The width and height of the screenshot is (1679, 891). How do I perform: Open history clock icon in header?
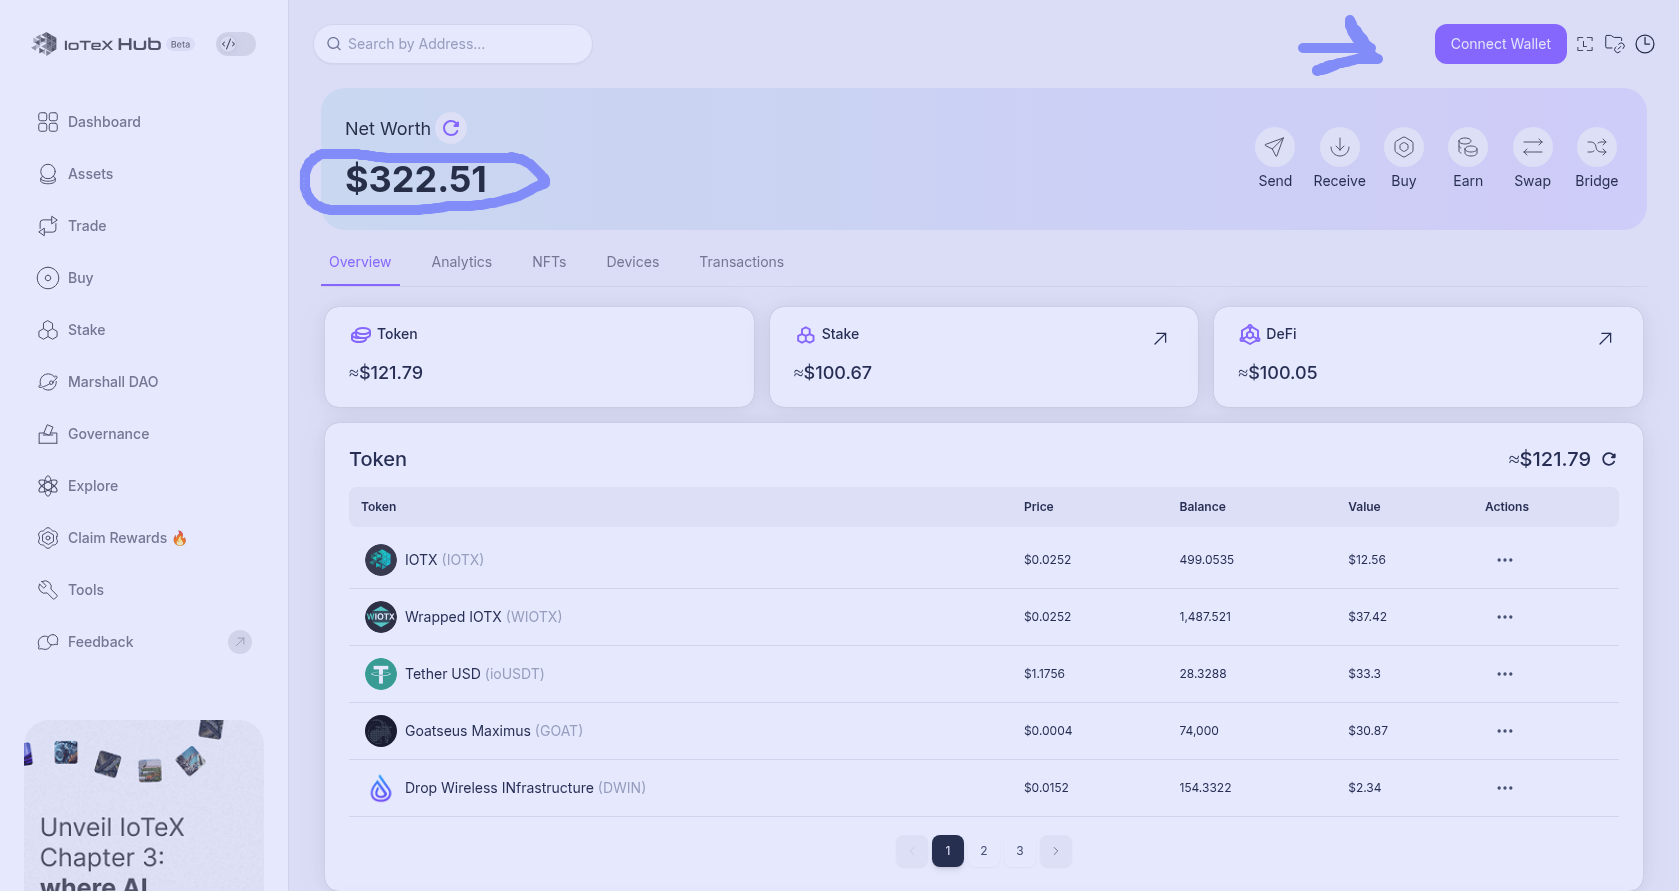(1644, 44)
